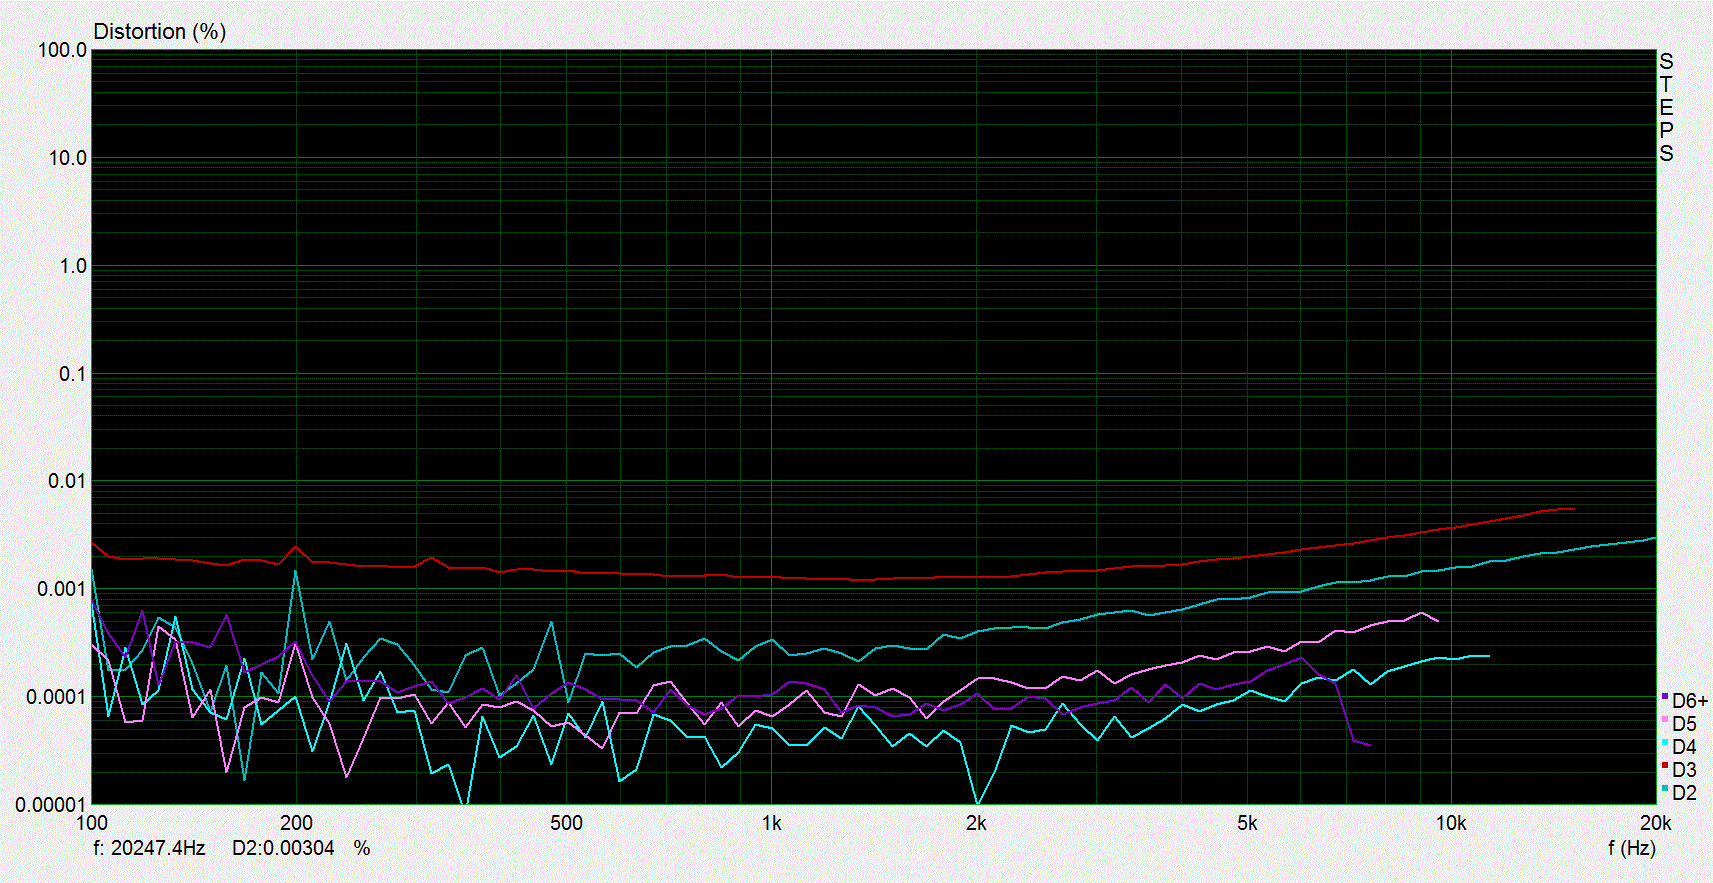Click the D6+ purple color marker
The height and width of the screenshot is (883, 1713).
point(1665,697)
